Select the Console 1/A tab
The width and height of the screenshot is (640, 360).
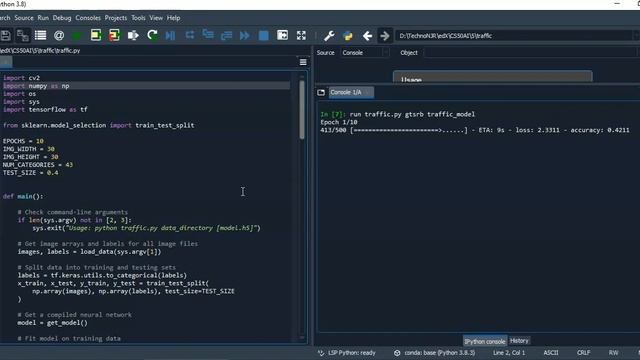point(351,92)
